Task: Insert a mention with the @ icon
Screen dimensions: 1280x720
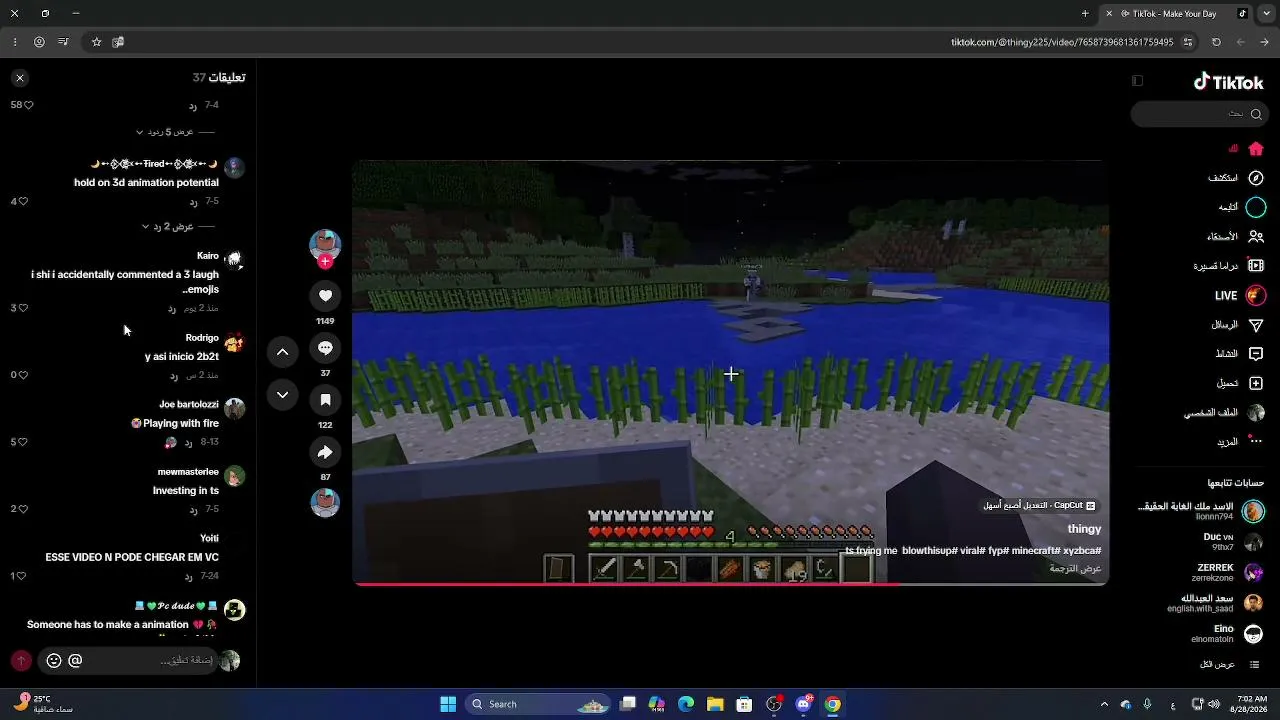Action: point(75,661)
